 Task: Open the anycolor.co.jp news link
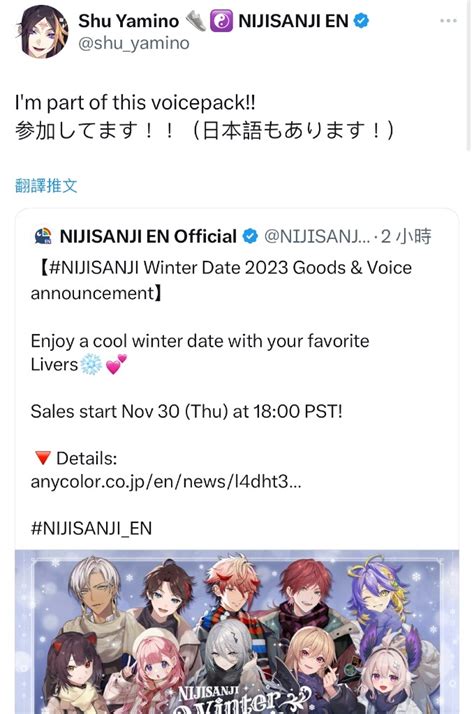point(166,481)
